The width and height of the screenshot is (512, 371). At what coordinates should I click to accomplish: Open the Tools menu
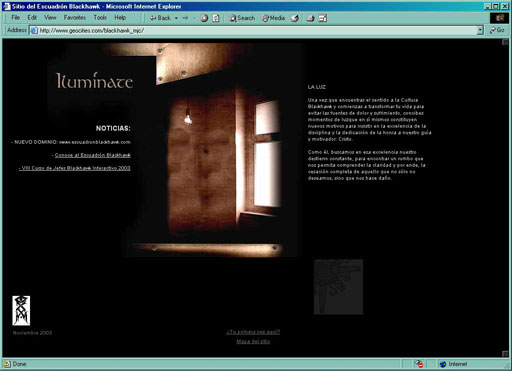pyautogui.click(x=100, y=17)
